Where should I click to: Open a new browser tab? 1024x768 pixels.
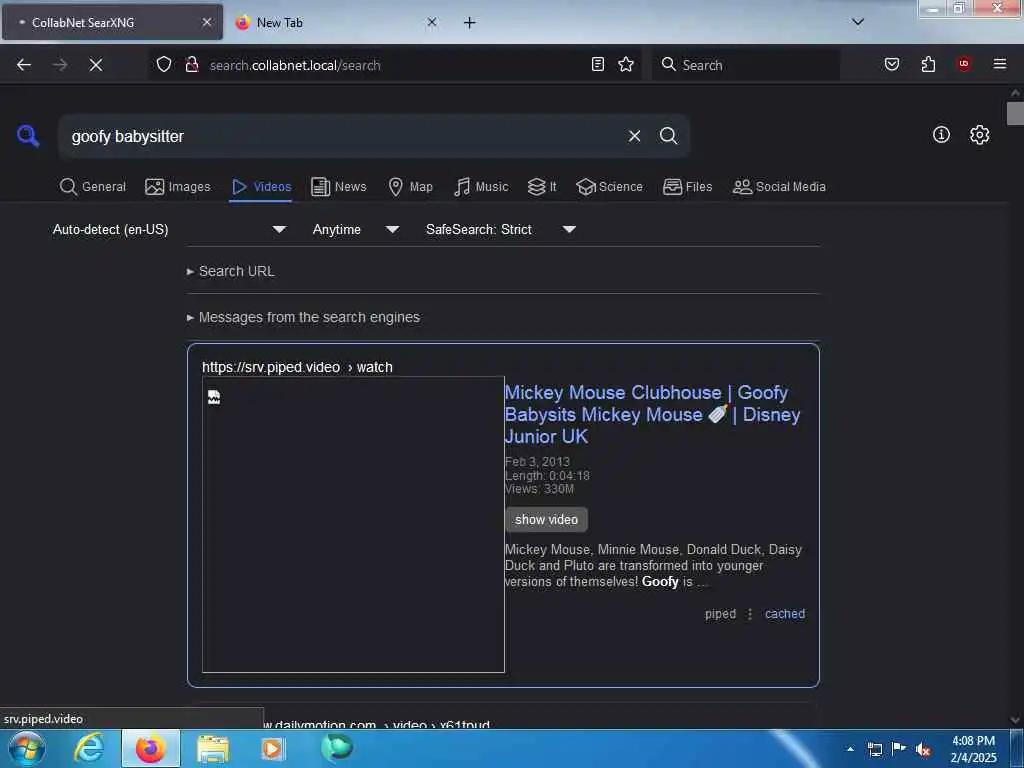point(470,23)
